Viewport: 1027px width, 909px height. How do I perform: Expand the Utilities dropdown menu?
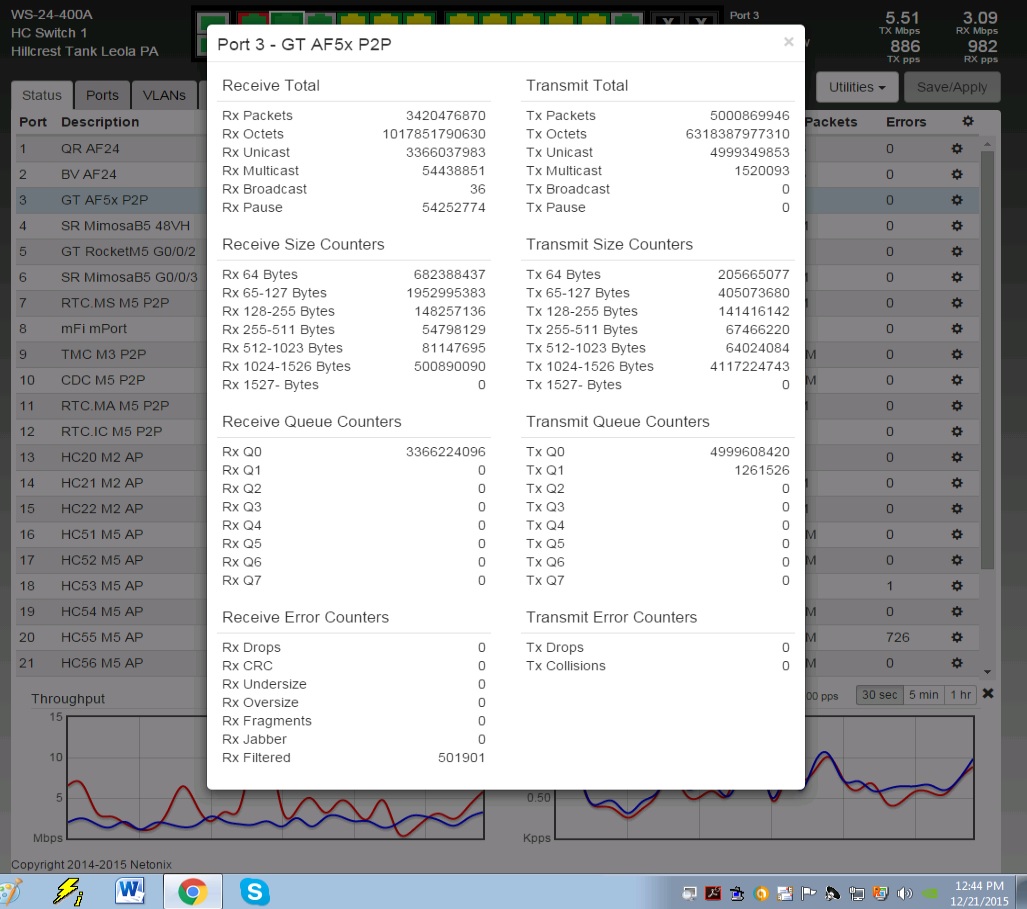pos(857,87)
